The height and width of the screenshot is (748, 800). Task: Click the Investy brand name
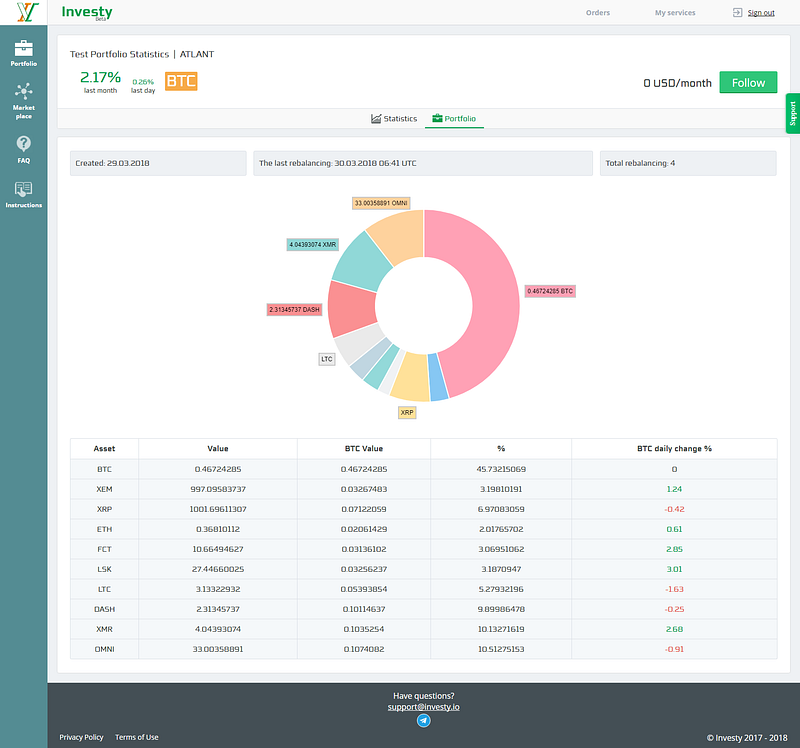pyautogui.click(x=87, y=12)
